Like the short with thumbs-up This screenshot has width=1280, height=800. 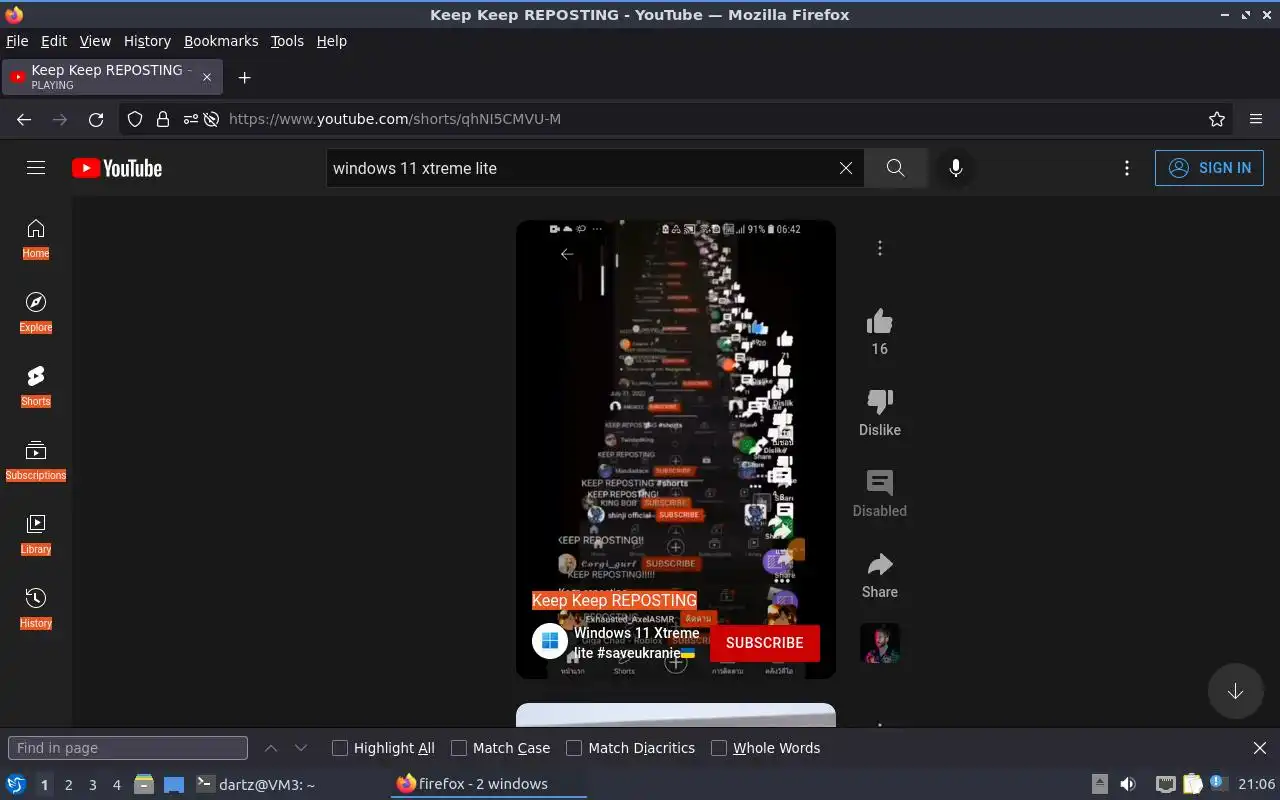[880, 321]
